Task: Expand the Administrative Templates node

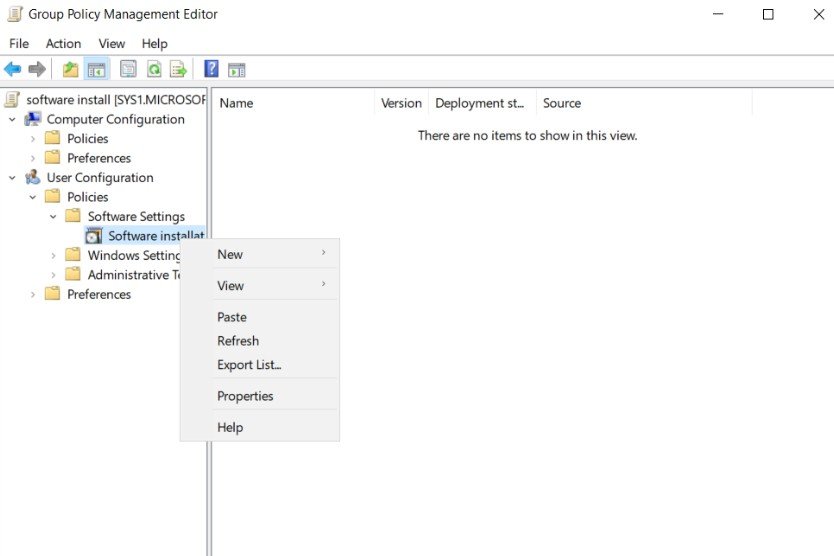Action: click(53, 275)
